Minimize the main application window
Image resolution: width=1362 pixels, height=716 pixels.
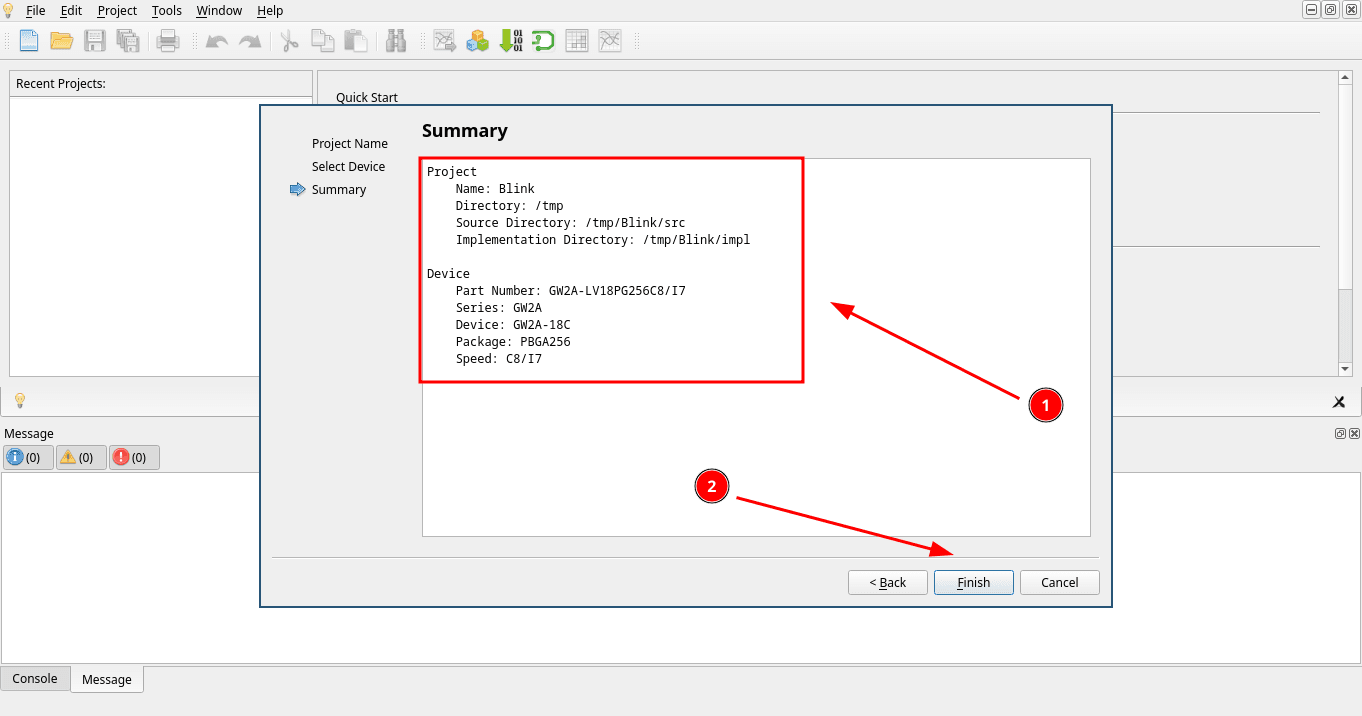click(x=1311, y=10)
